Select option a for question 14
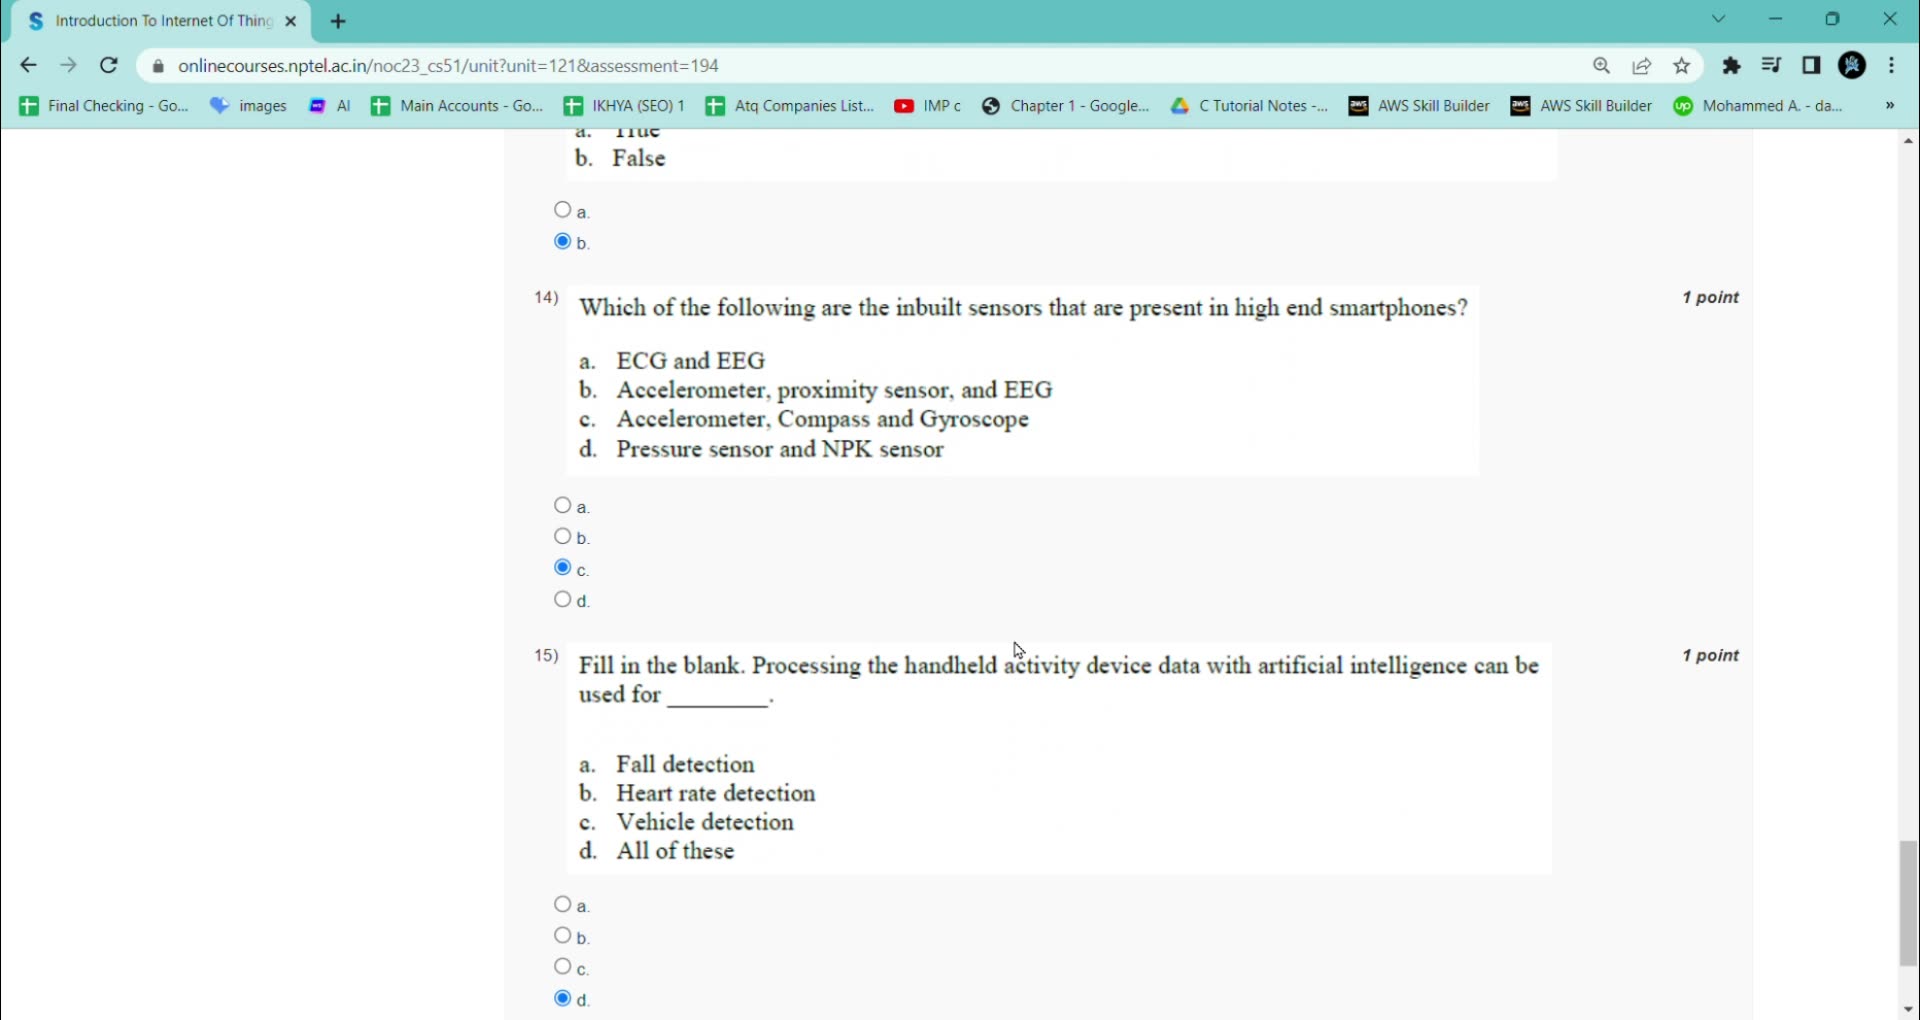Screen dimensions: 1920x1020 [563, 505]
